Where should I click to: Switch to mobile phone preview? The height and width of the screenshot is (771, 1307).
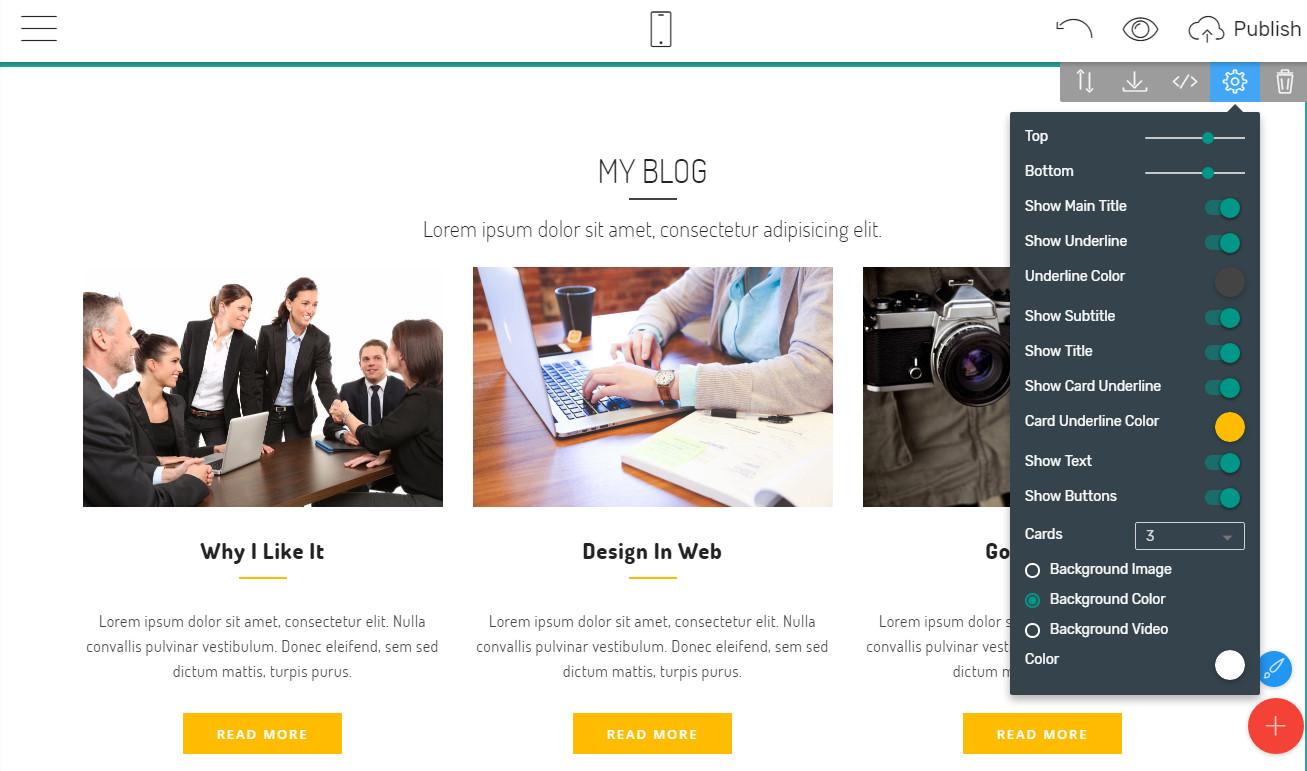(x=660, y=29)
